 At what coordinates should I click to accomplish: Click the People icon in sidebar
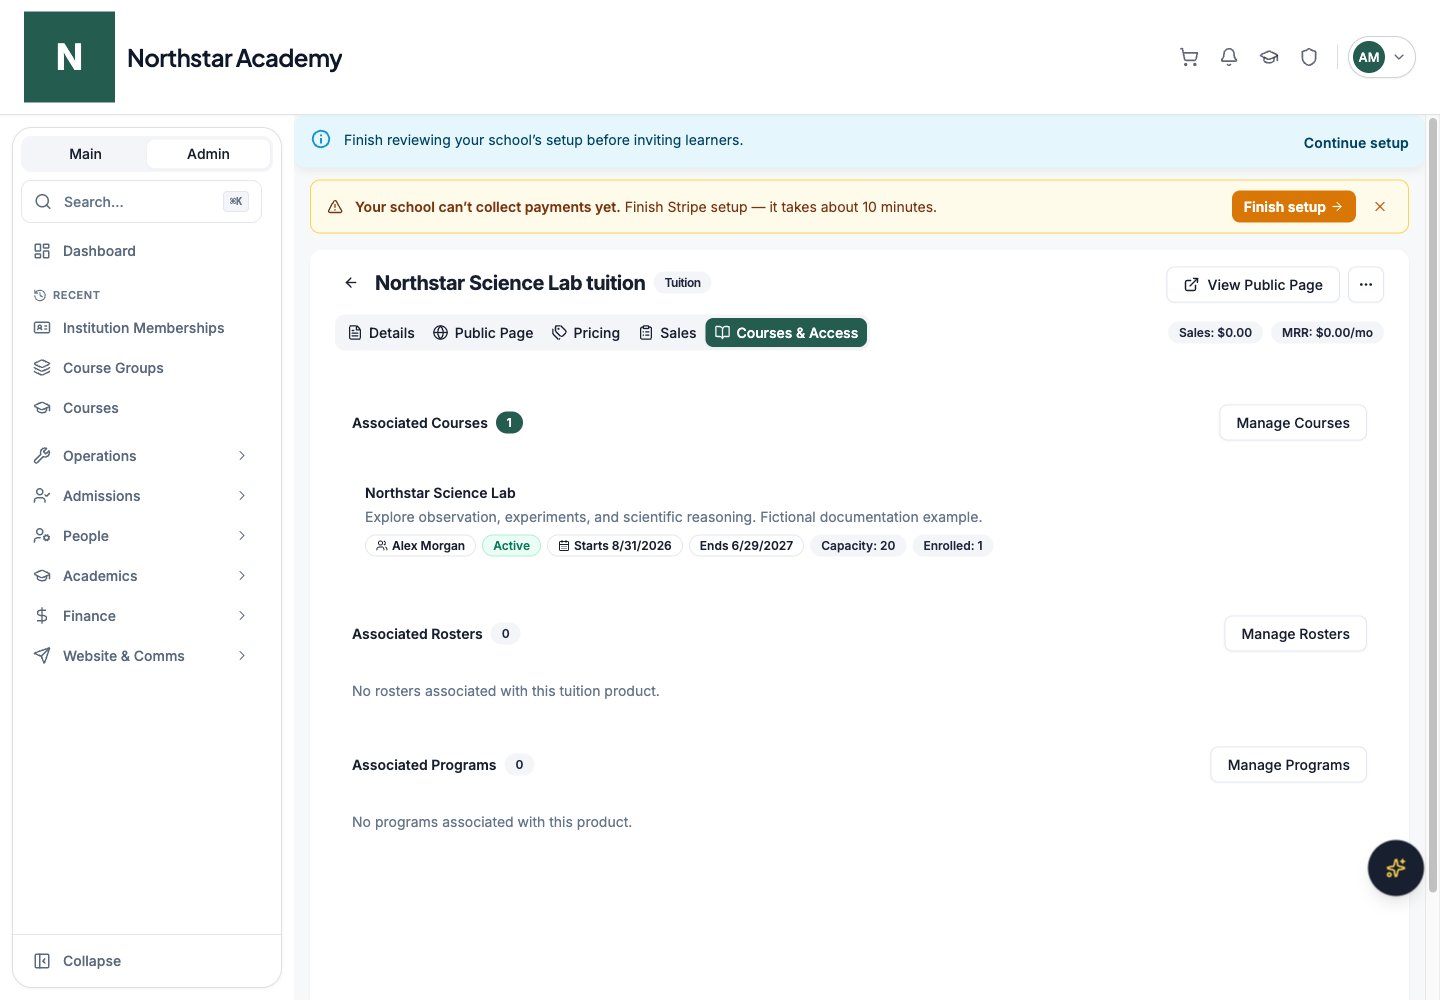[x=42, y=536]
